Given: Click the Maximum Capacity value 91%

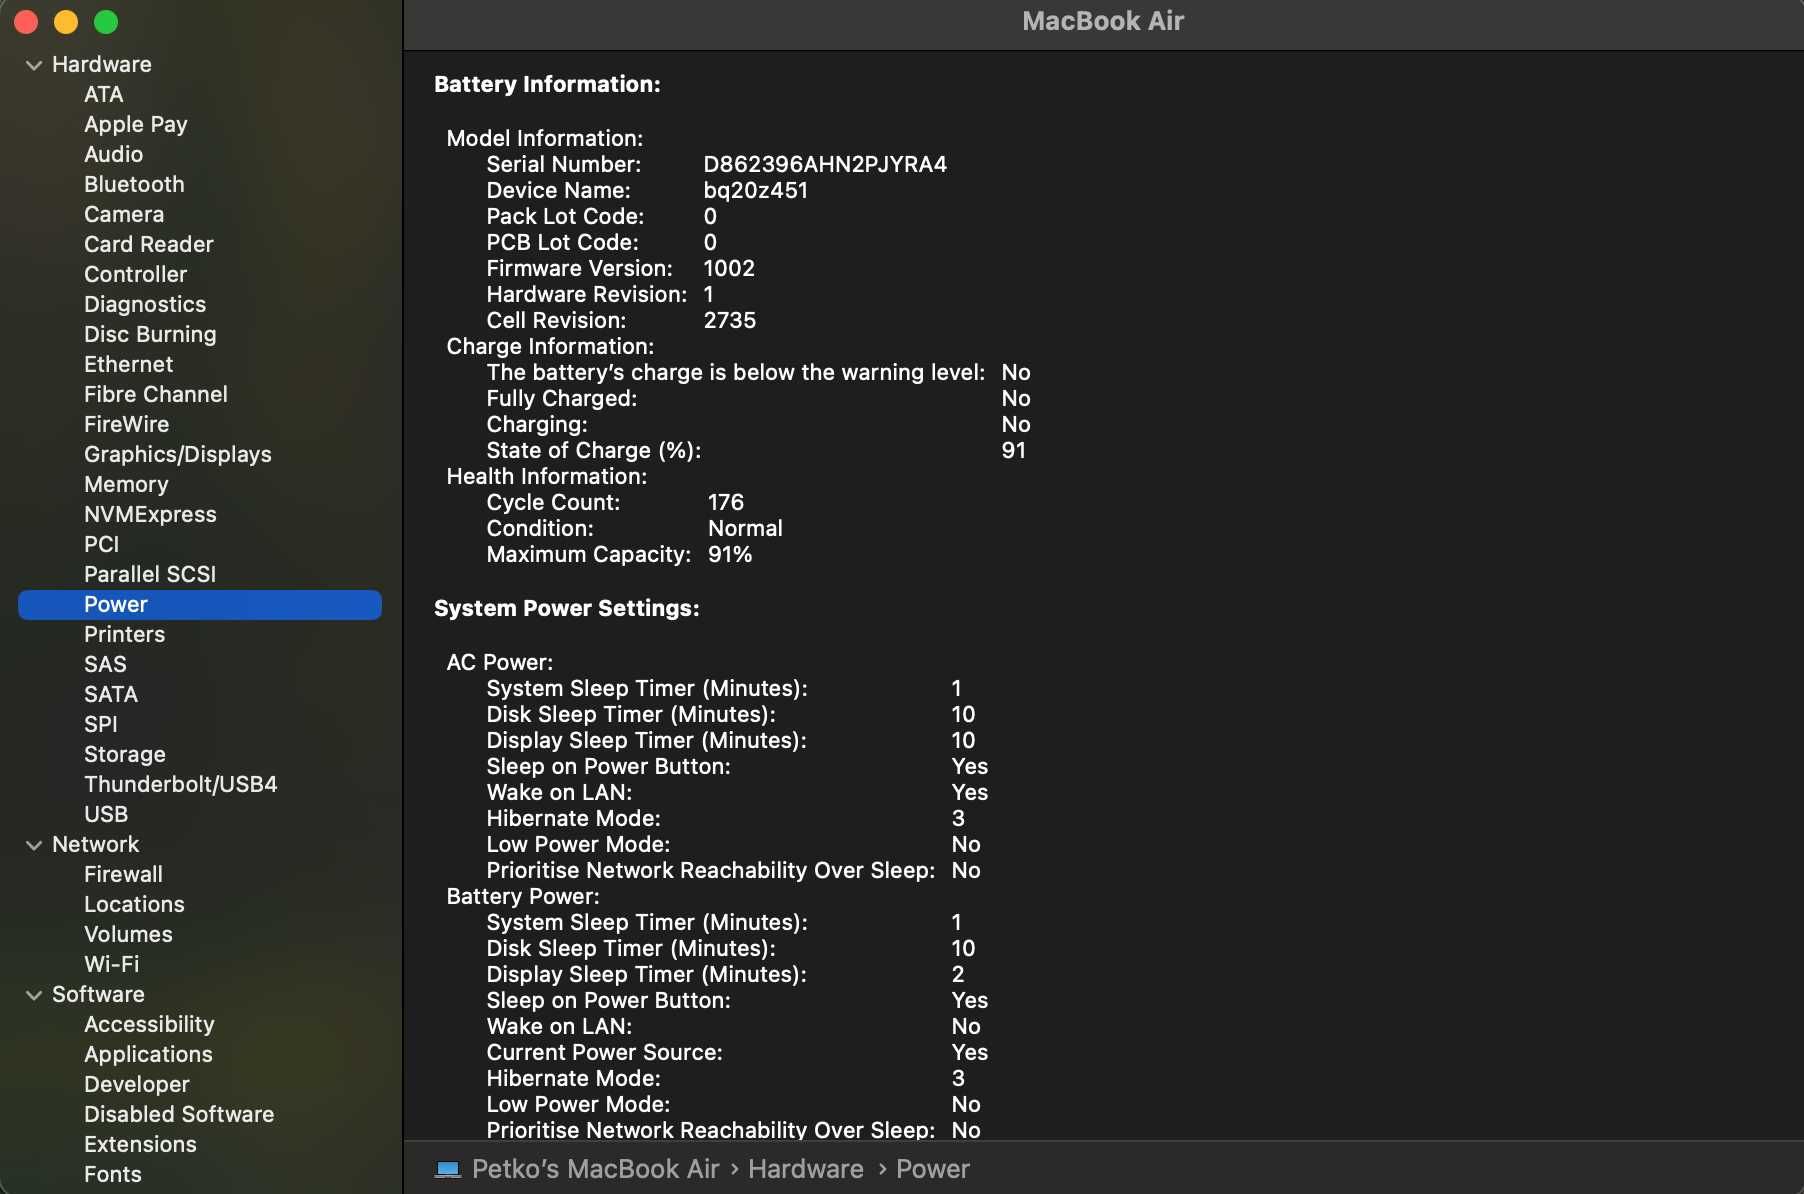Looking at the screenshot, I should pos(730,554).
